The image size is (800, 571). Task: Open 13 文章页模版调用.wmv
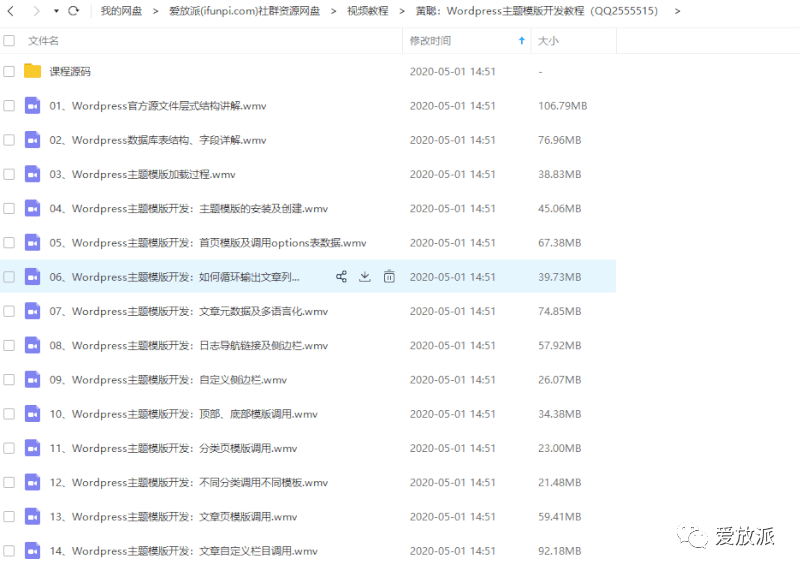[x=173, y=516]
